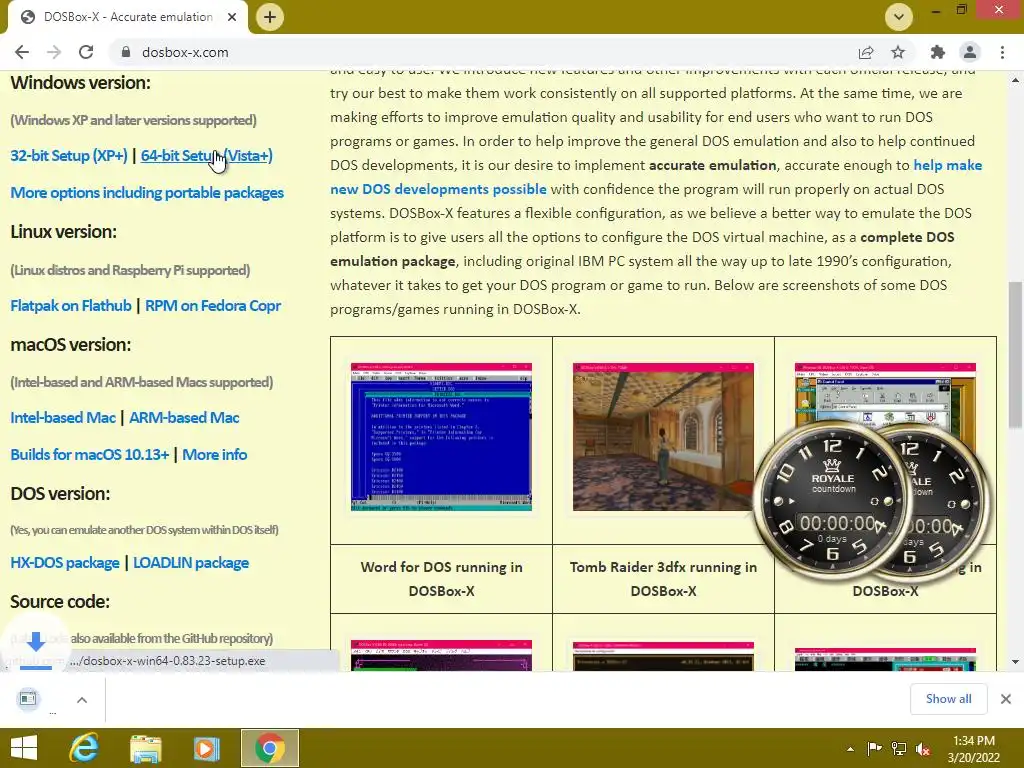This screenshot has height=768, width=1024.
Task: Show all downloads
Action: click(x=948, y=699)
